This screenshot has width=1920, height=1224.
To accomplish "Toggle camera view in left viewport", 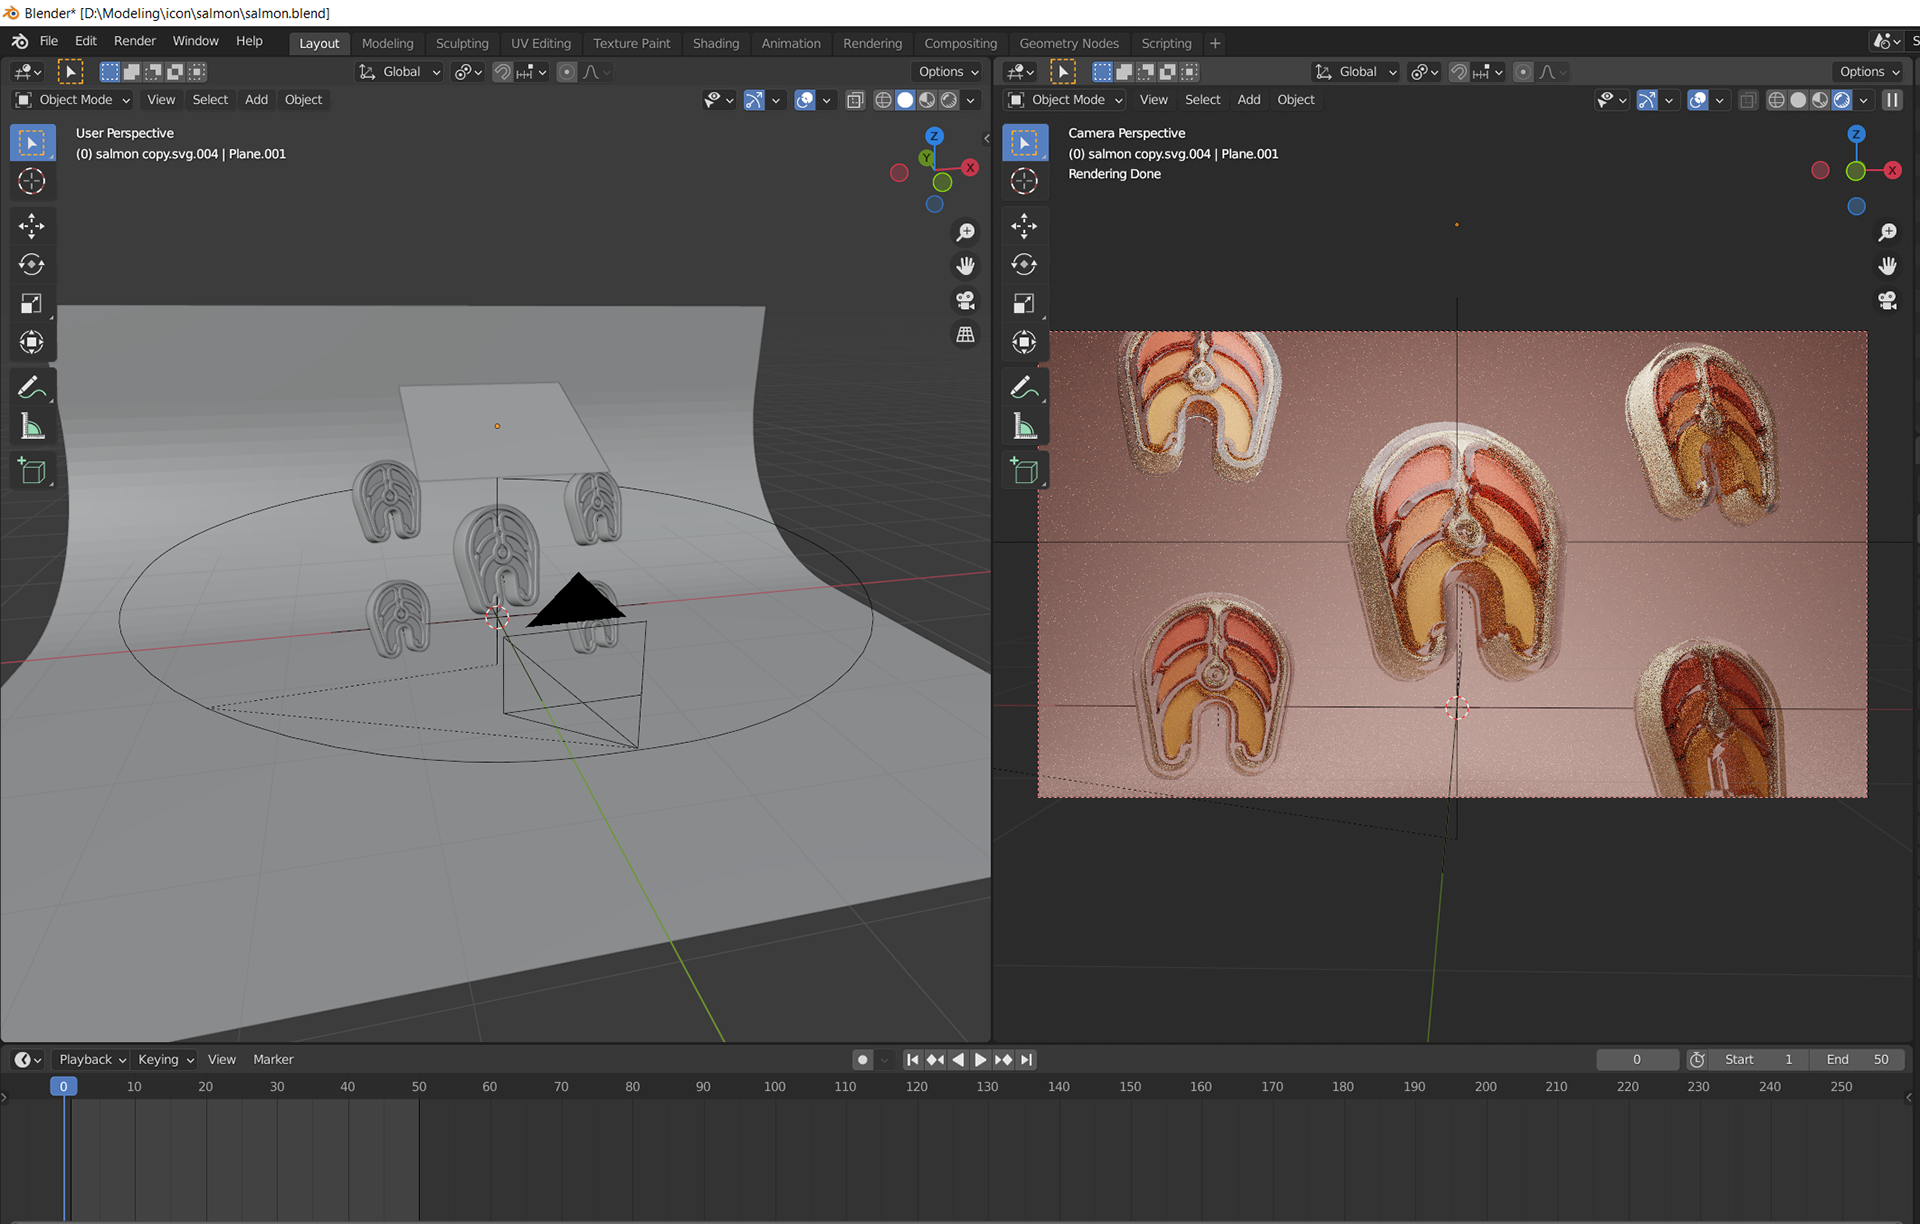I will [965, 300].
